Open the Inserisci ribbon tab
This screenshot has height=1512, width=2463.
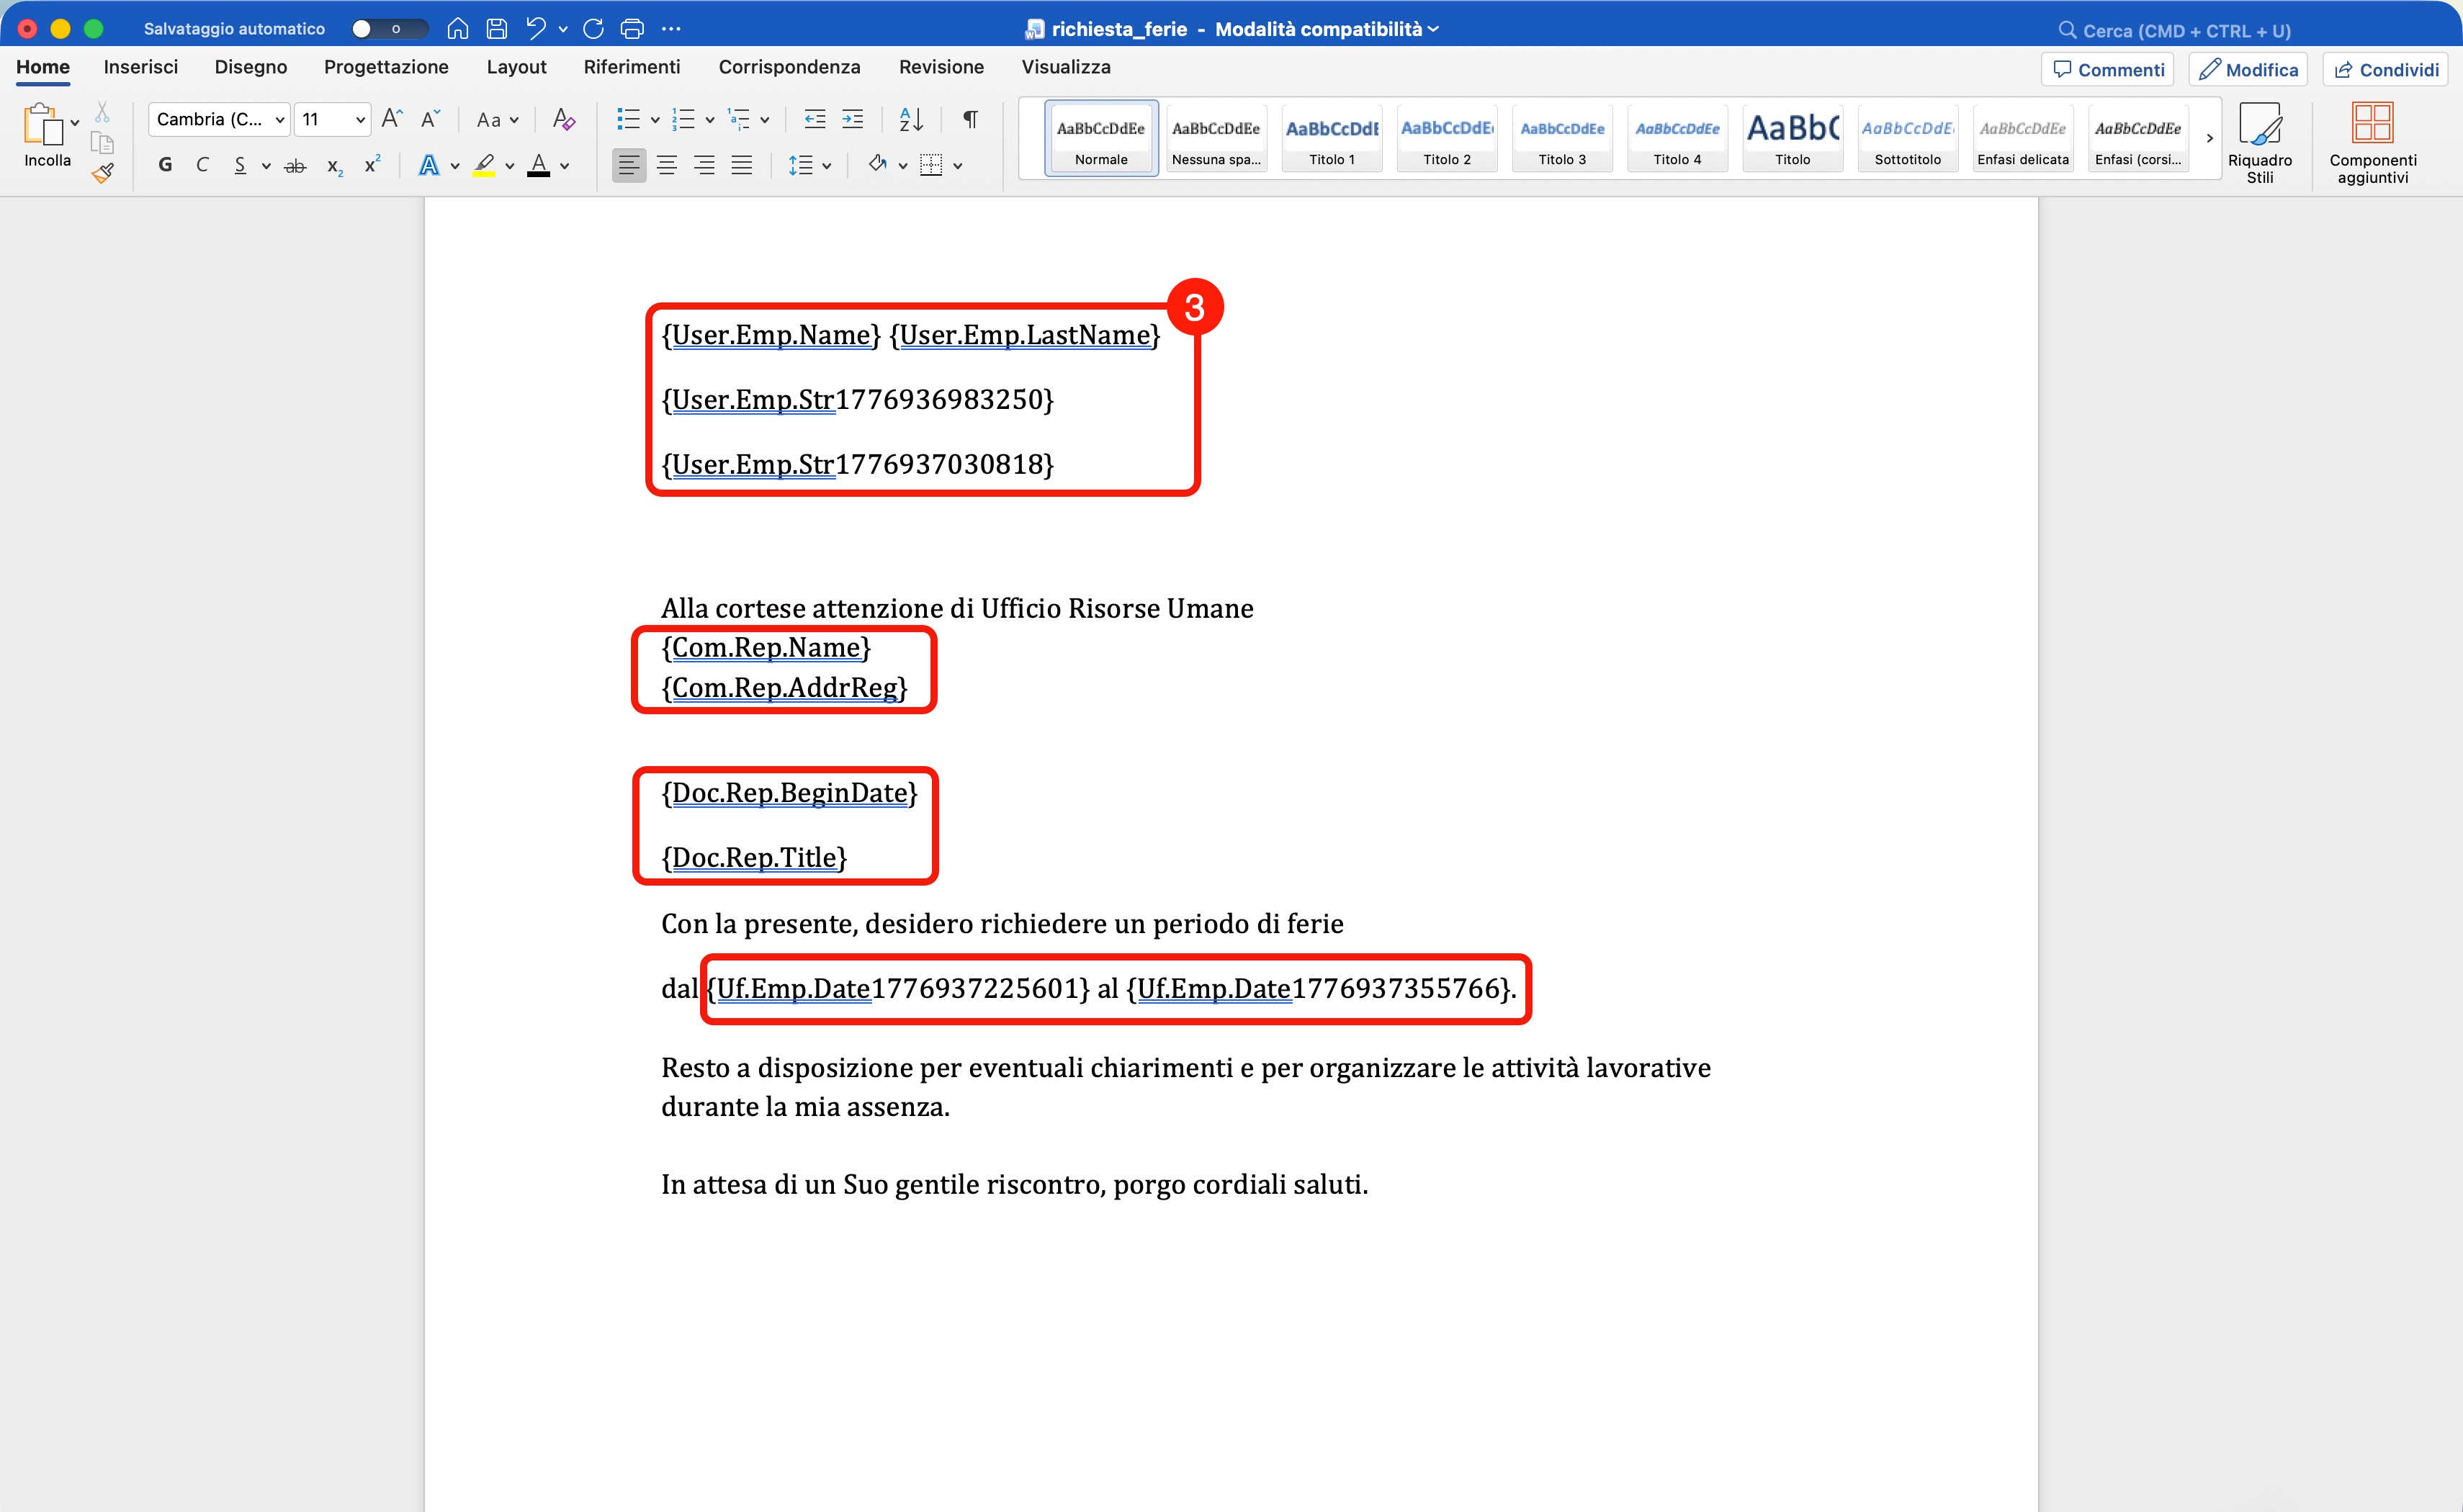(x=141, y=67)
